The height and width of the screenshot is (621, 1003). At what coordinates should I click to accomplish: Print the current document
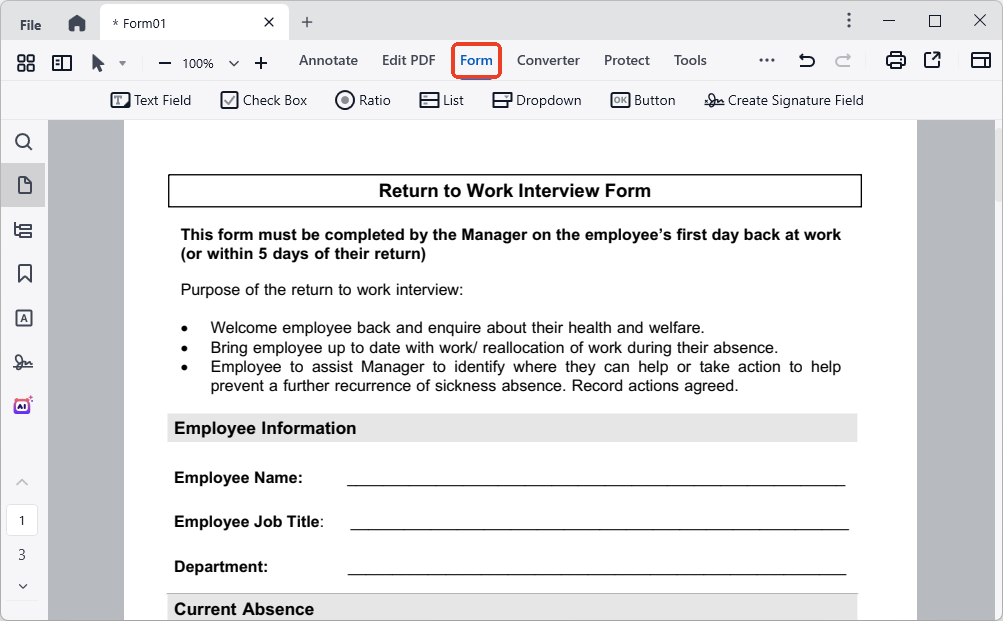pos(895,60)
